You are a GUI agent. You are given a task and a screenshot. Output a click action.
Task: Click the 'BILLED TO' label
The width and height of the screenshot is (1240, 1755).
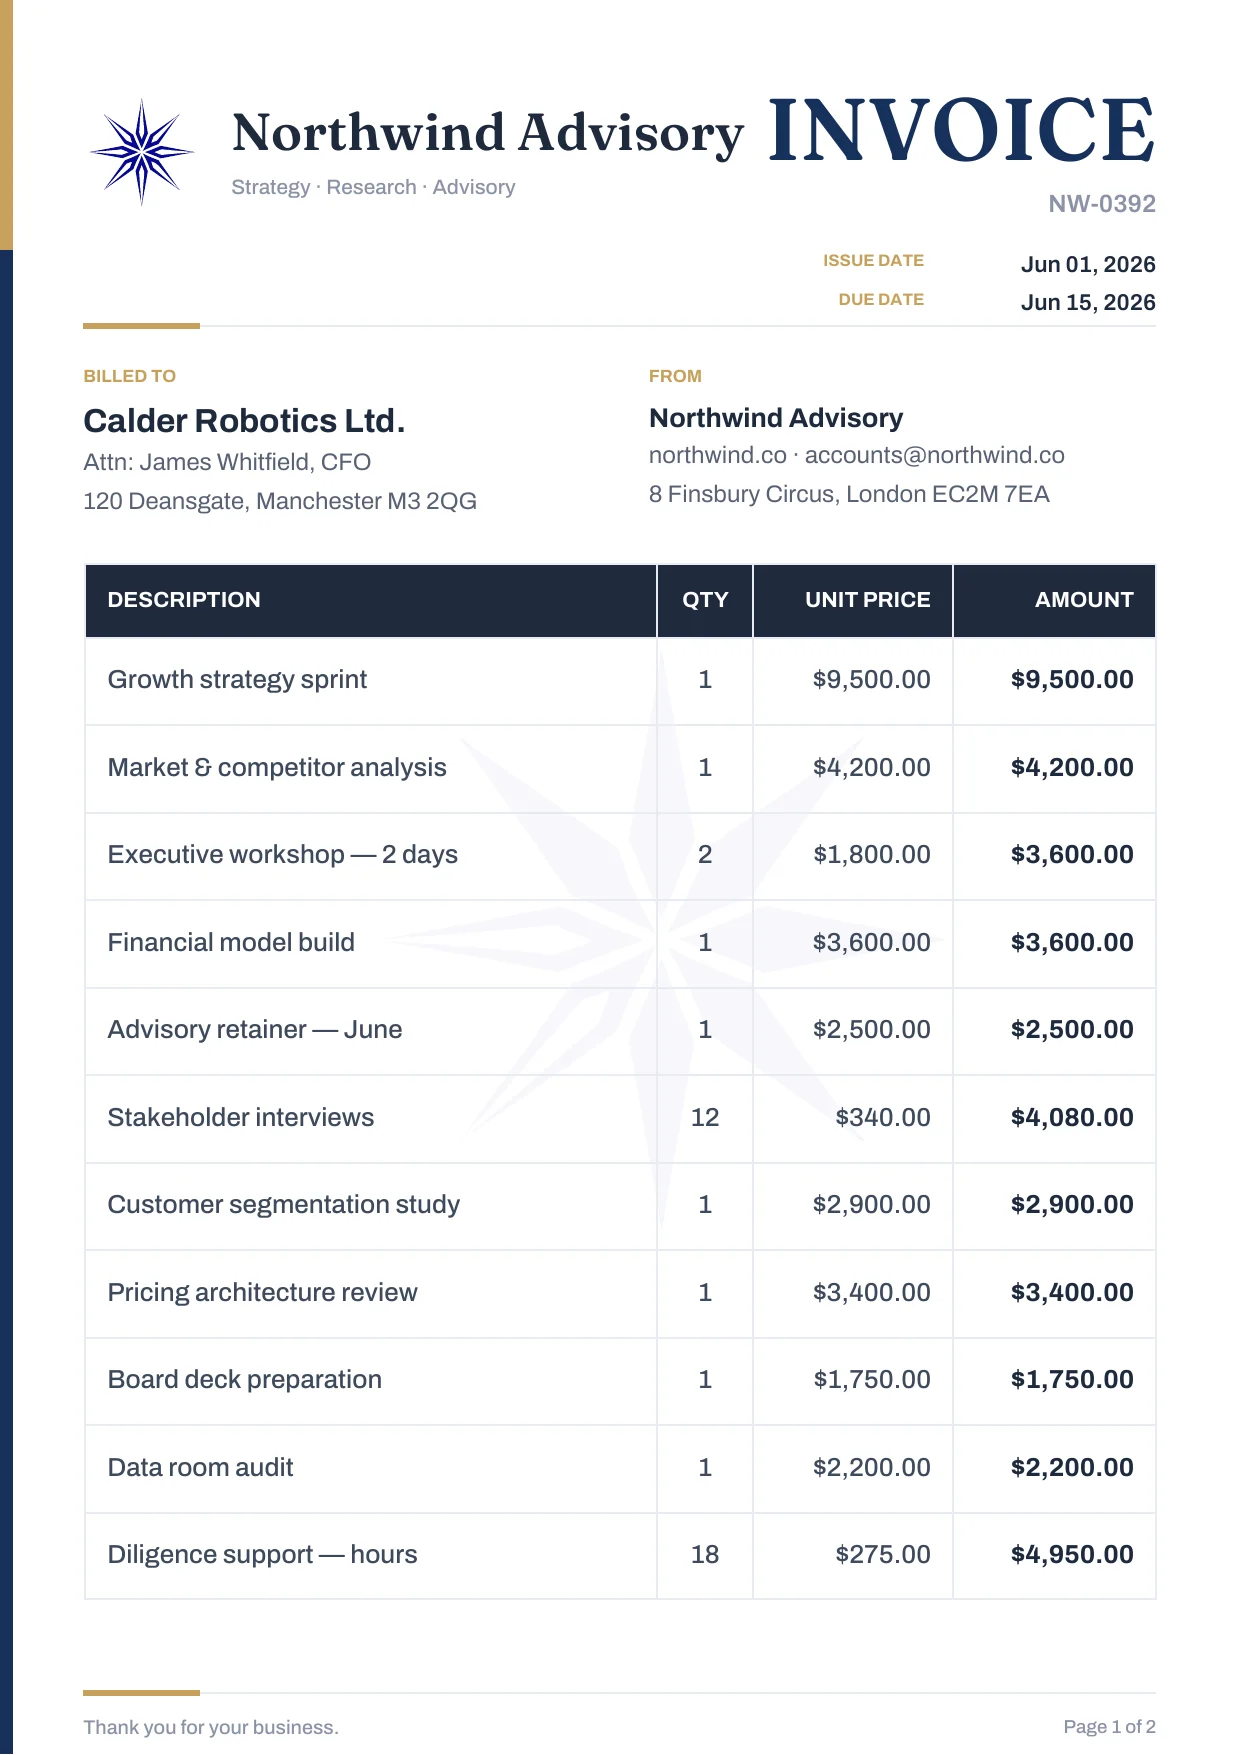pyautogui.click(x=129, y=376)
